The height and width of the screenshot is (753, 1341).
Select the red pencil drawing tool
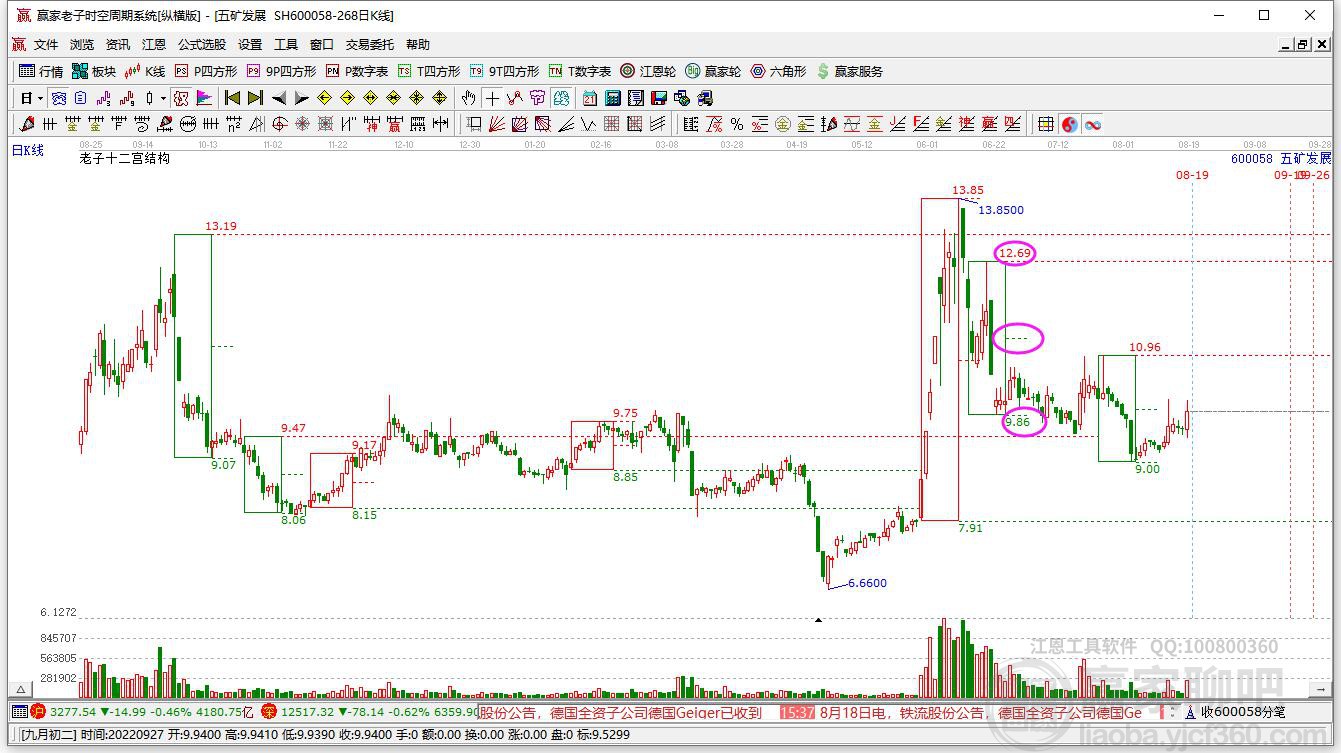[27, 124]
